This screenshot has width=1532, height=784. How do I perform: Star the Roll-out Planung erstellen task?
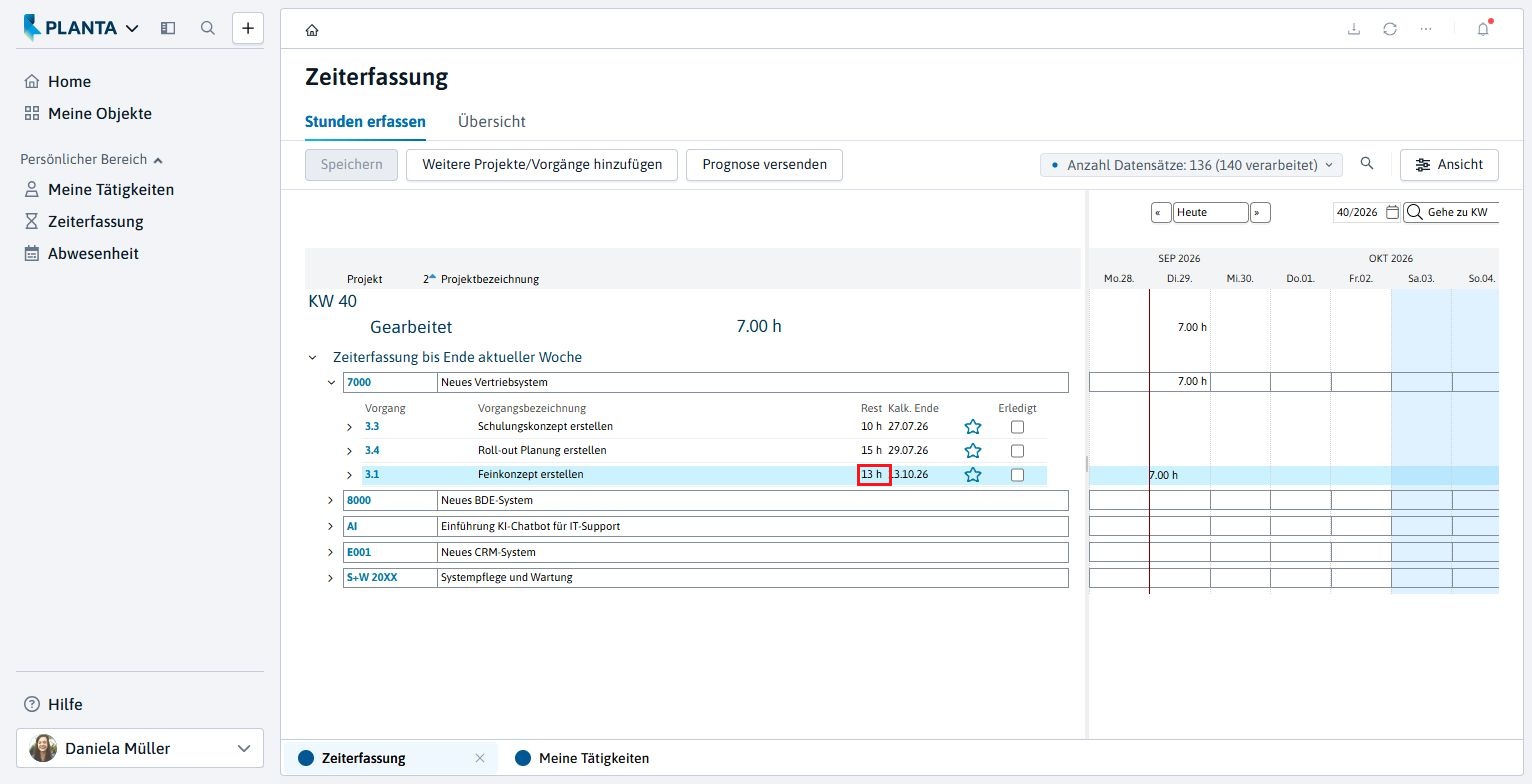(973, 451)
